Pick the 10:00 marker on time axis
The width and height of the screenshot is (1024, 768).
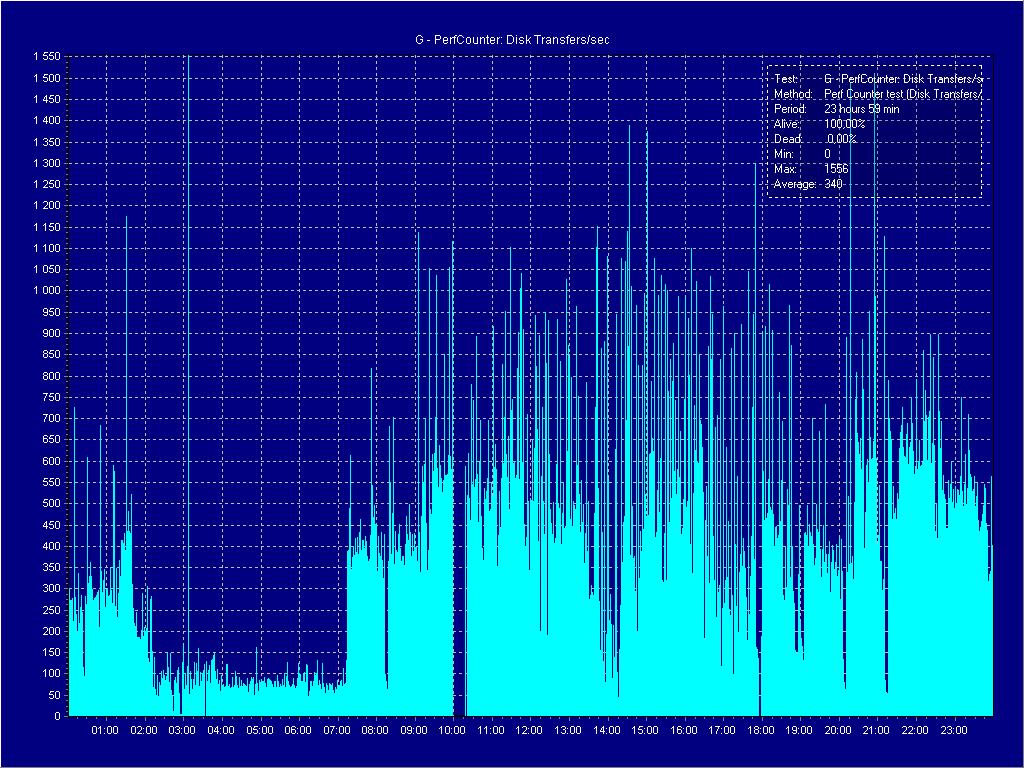452,731
